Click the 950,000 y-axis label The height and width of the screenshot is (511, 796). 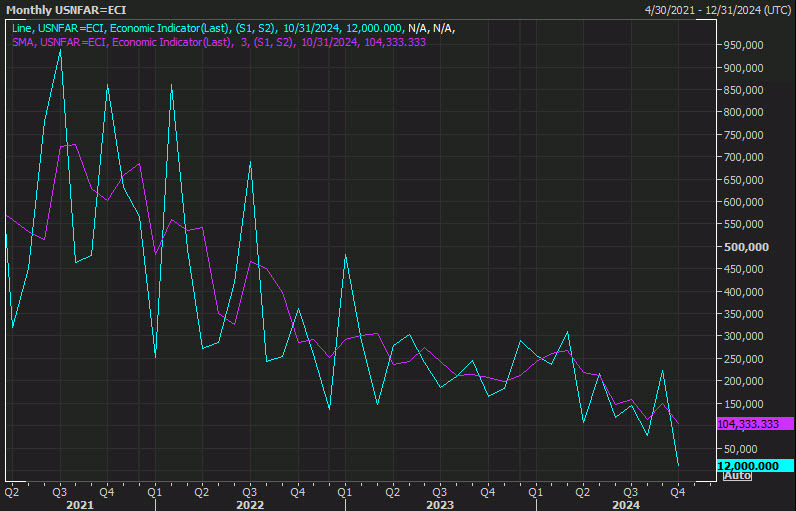(743, 45)
